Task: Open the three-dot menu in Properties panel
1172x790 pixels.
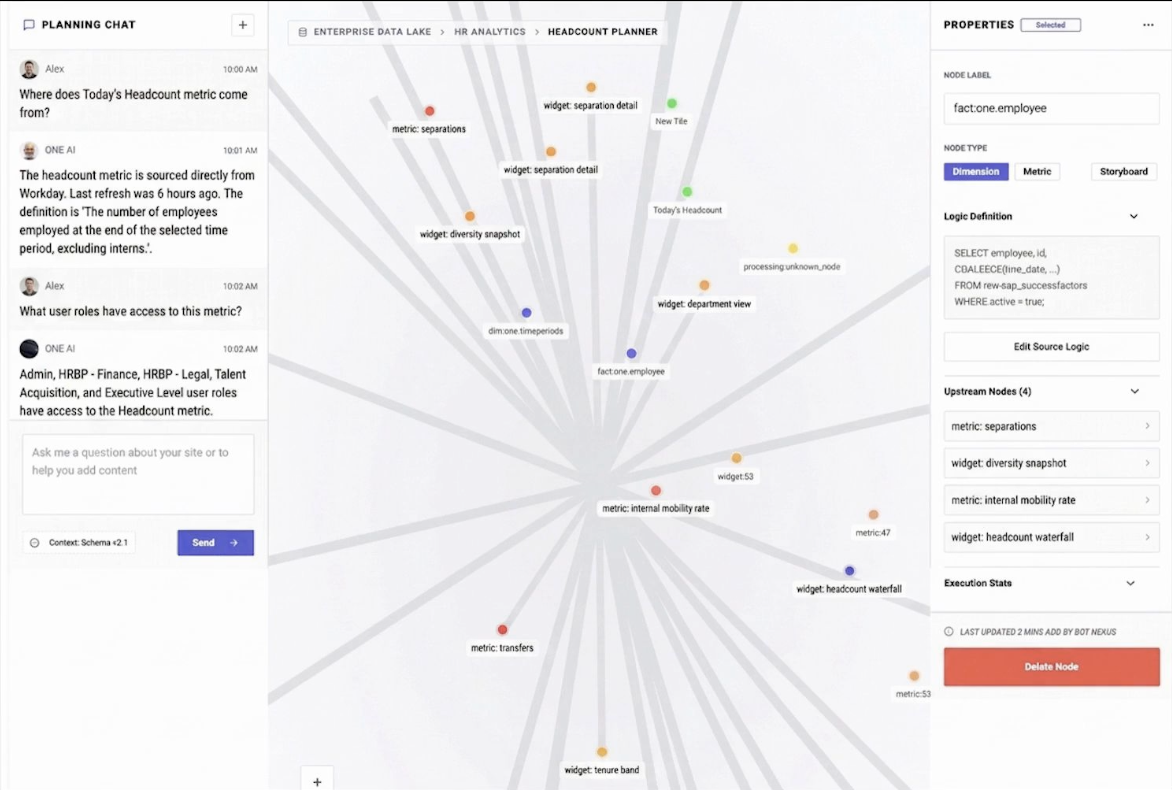Action: point(1148,25)
